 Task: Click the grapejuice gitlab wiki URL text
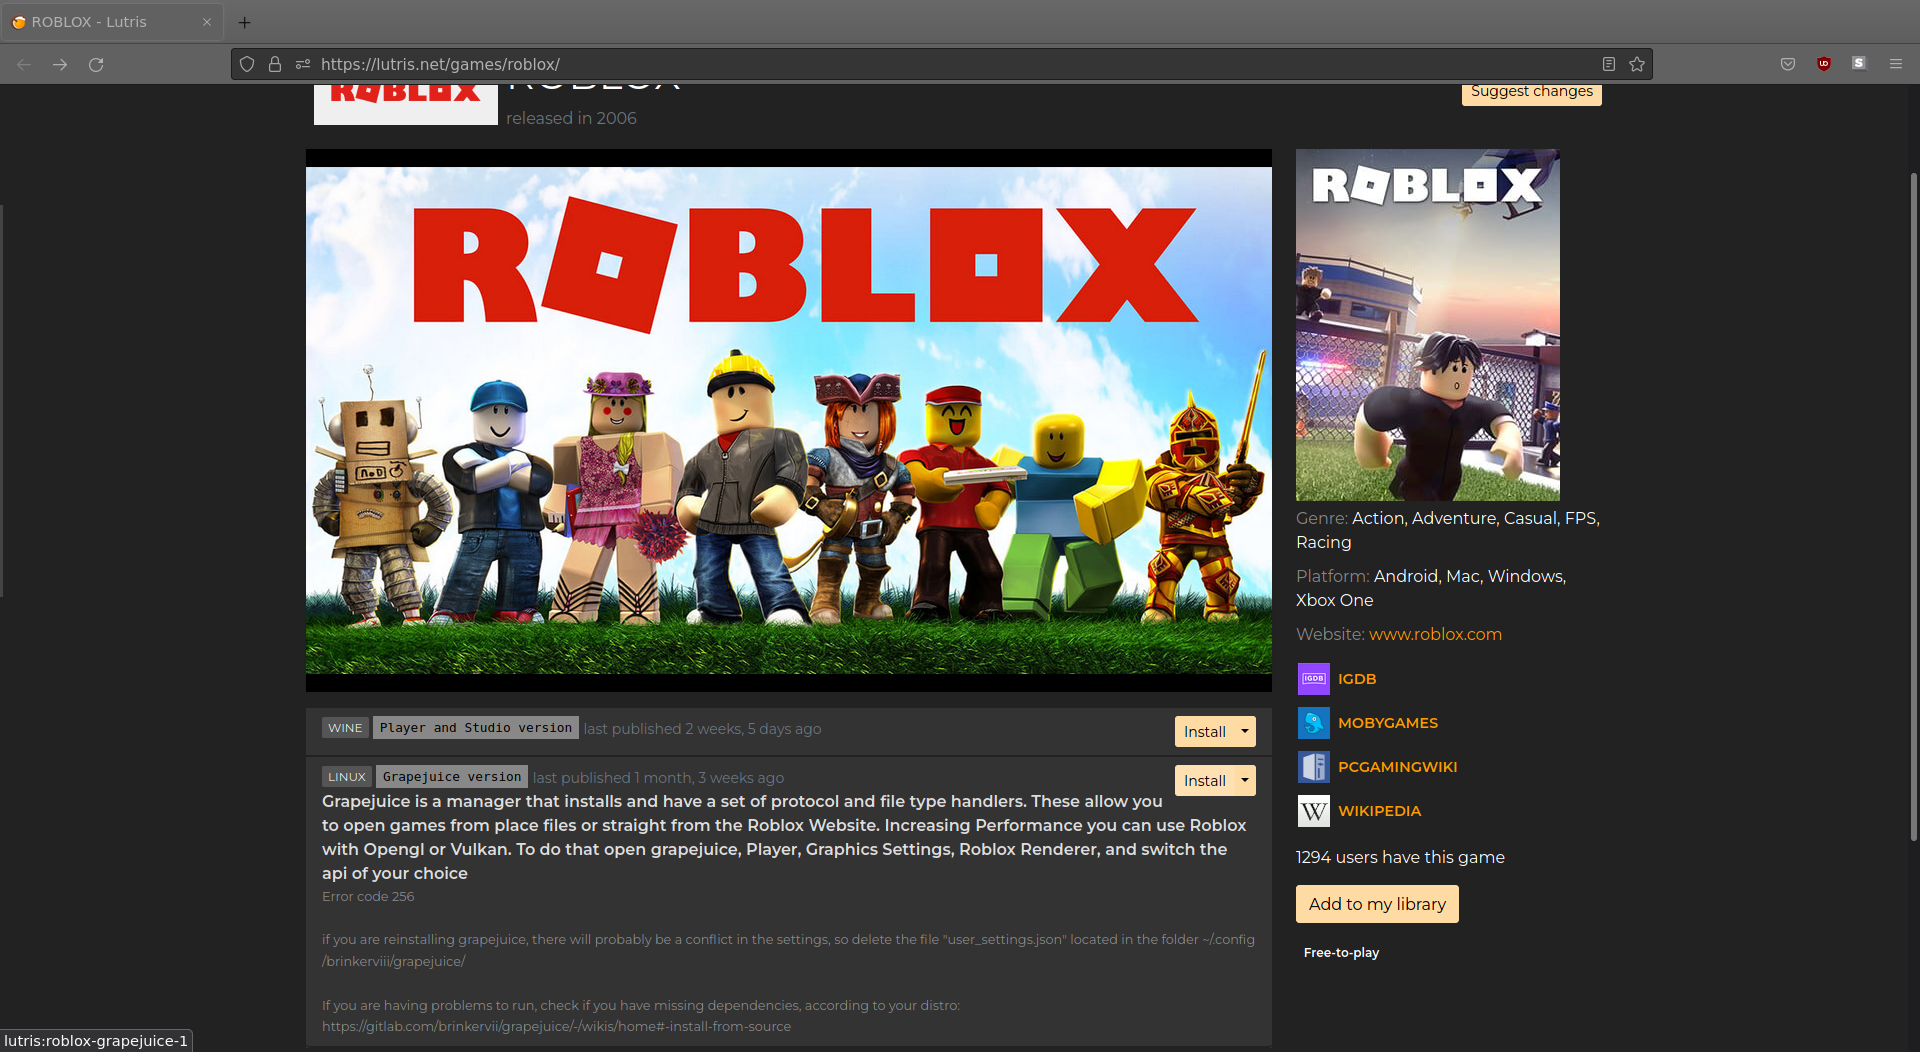556,1027
